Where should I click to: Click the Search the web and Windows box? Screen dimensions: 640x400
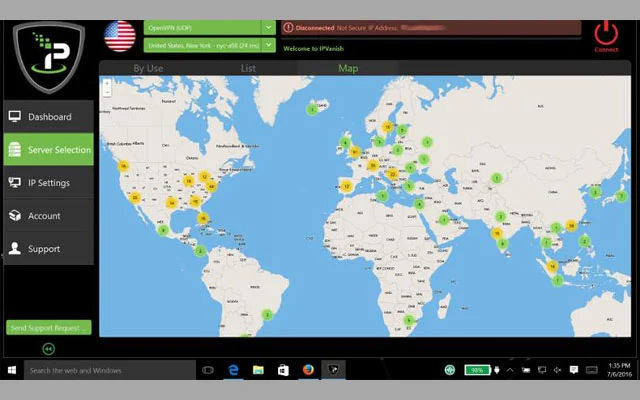110,370
